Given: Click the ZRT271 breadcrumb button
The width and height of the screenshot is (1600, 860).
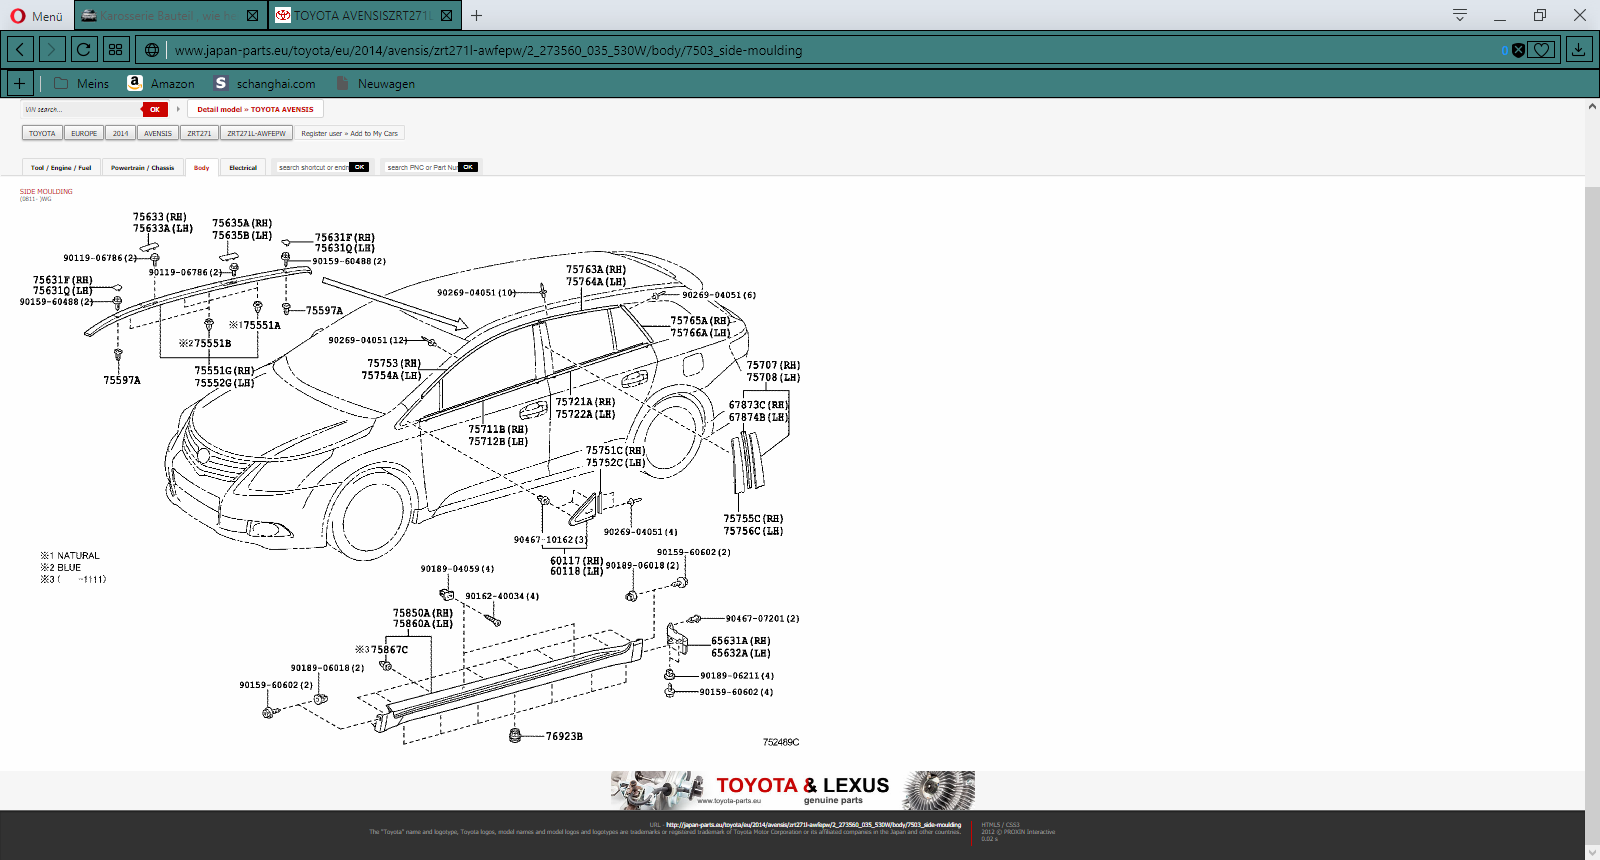Looking at the screenshot, I should pyautogui.click(x=199, y=133).
